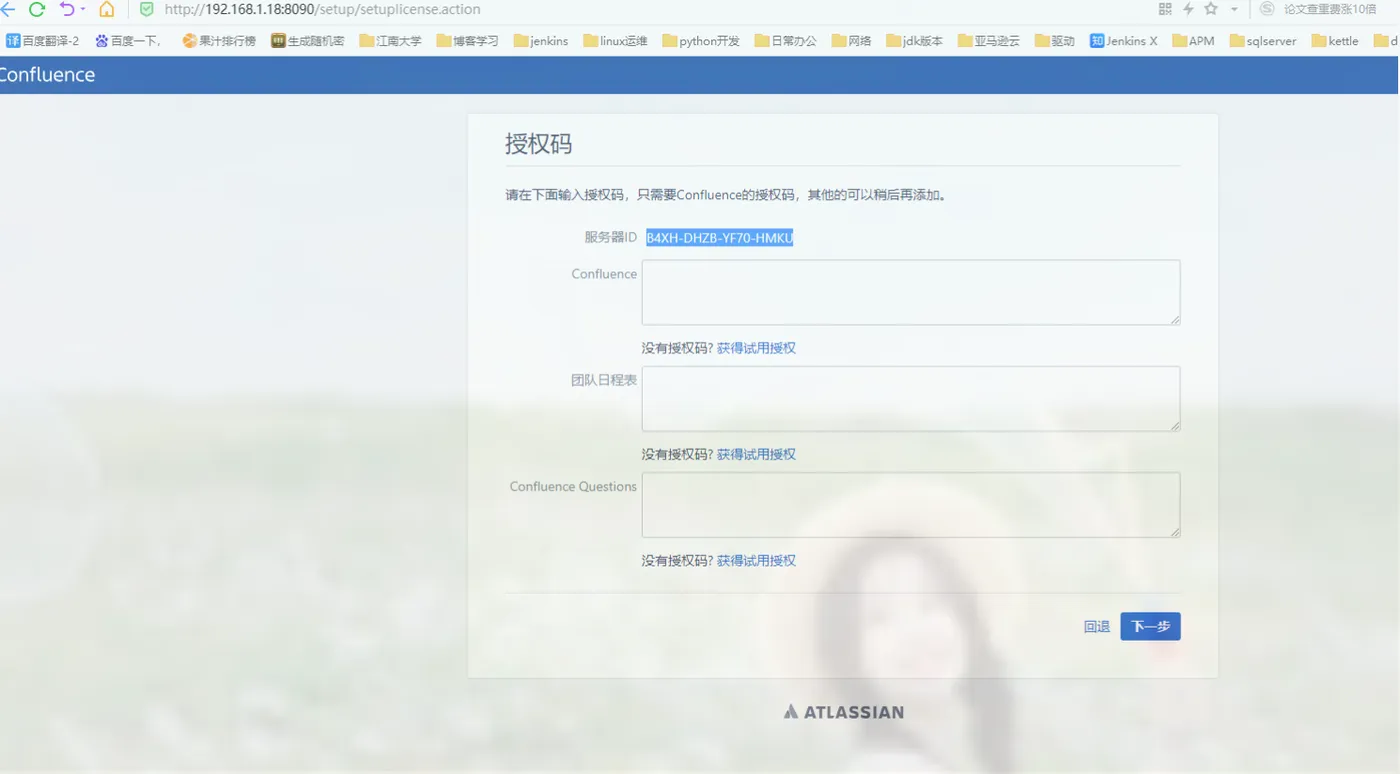
Task: Open the sqlserver bookmark folder
Action: (1263, 41)
